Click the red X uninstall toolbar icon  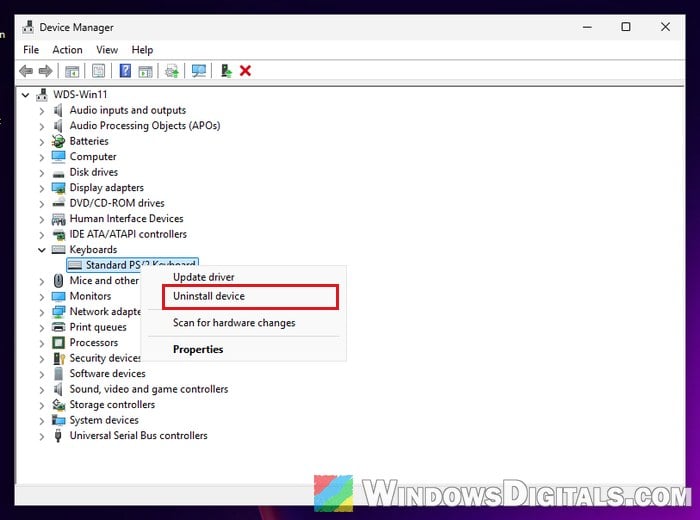pos(245,71)
